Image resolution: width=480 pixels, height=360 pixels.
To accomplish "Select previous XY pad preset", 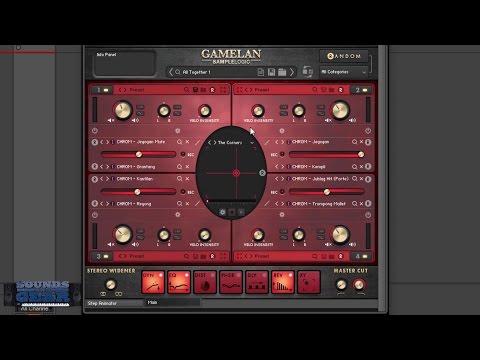I will [210, 142].
